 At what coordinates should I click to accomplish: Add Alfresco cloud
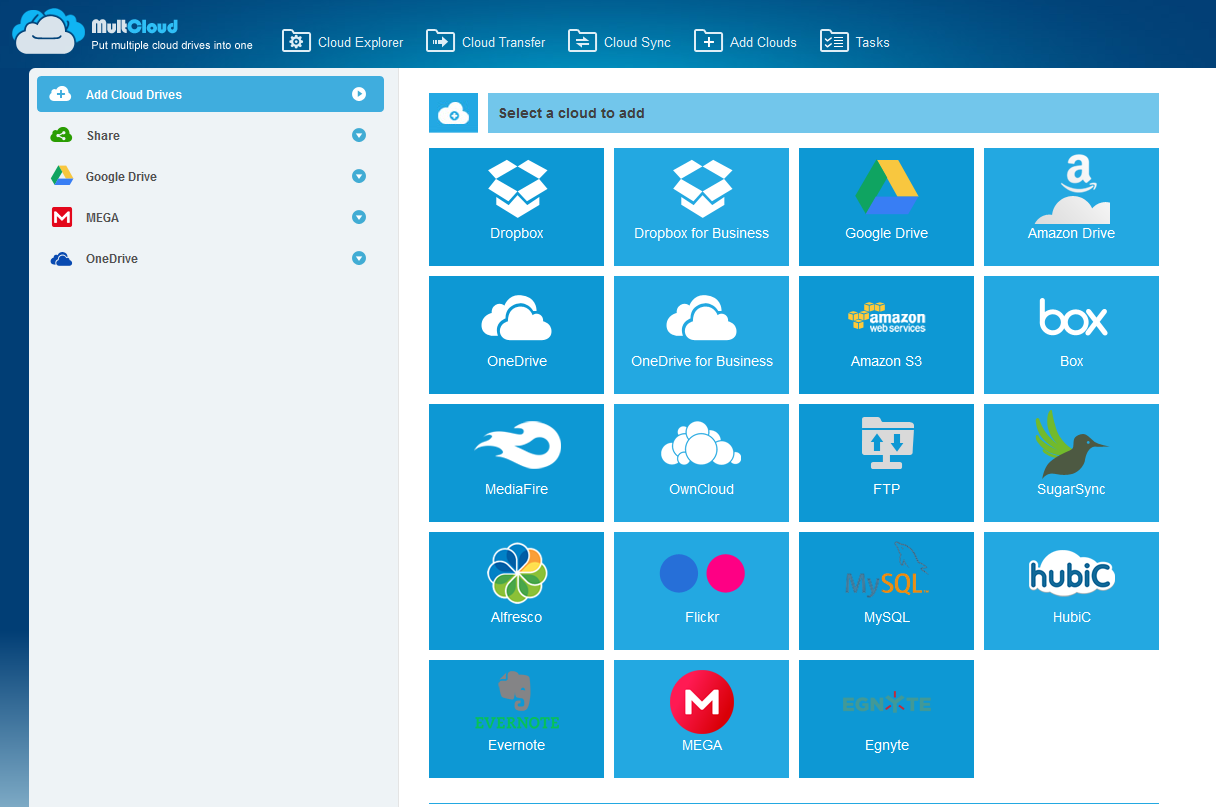[x=516, y=591]
